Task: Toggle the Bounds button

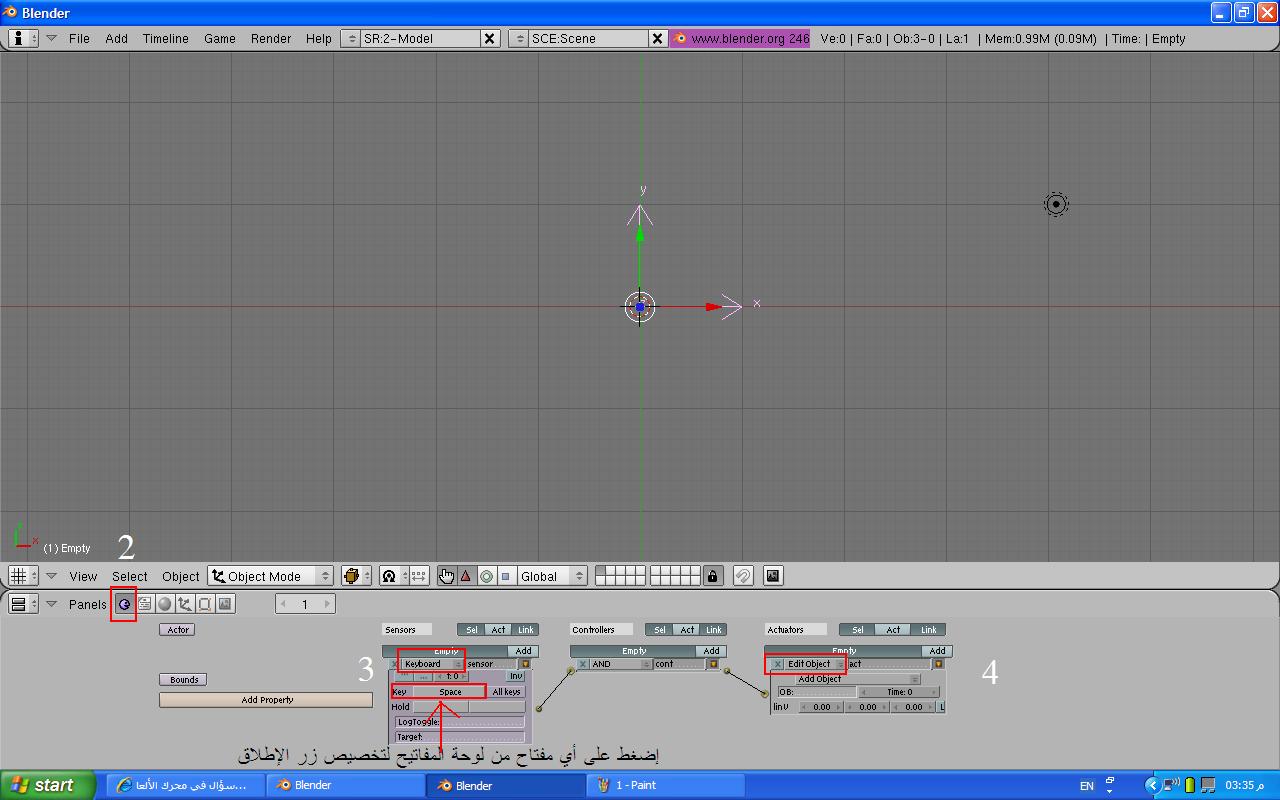Action: click(x=184, y=680)
